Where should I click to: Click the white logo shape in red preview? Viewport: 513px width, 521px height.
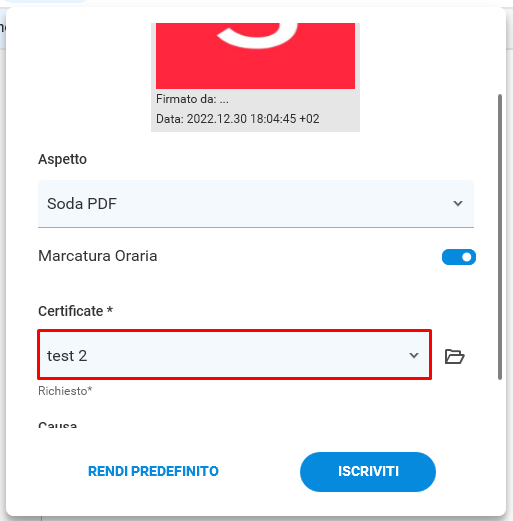pos(257,35)
